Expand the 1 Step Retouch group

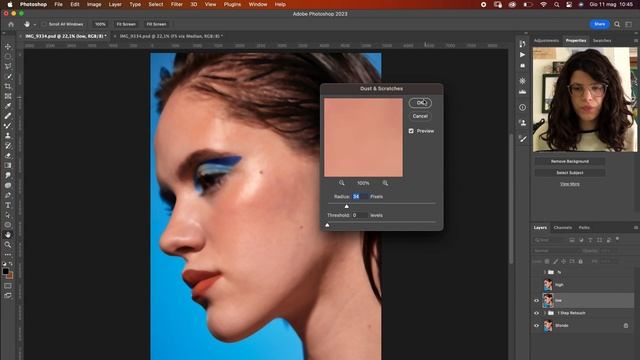[x=544, y=313]
